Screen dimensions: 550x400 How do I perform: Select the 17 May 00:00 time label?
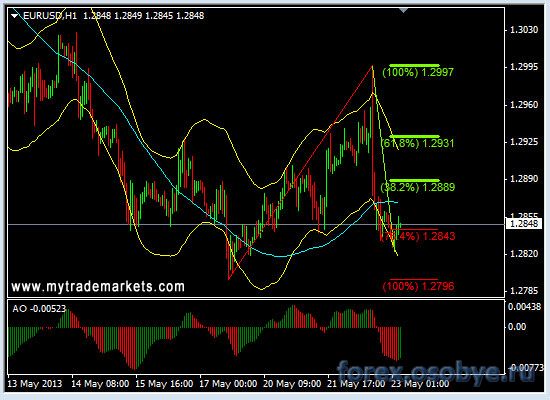(228, 384)
